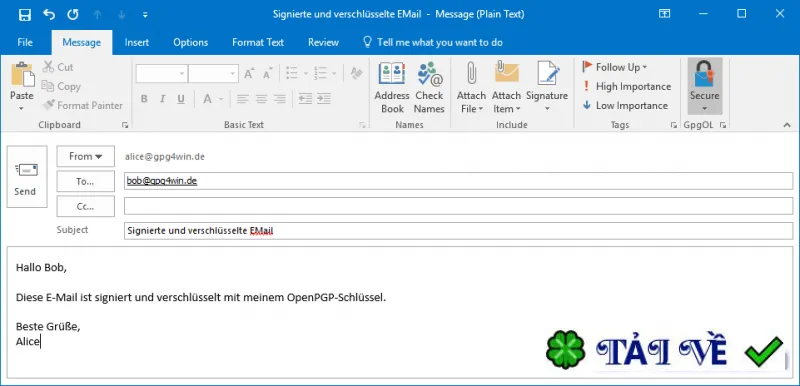The width and height of the screenshot is (800, 386).
Task: Click Tell me what you want to do
Action: click(433, 42)
